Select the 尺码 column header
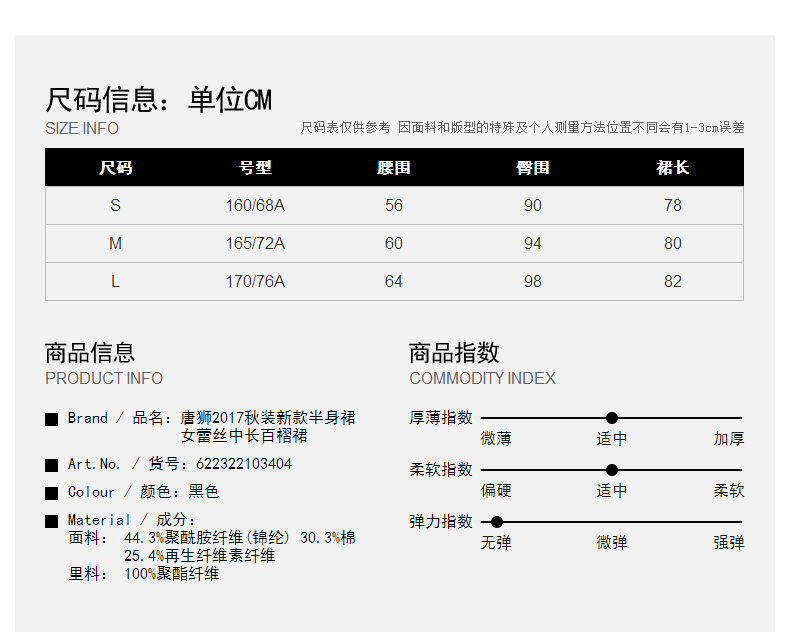This screenshot has width=790, height=632. click(115, 167)
